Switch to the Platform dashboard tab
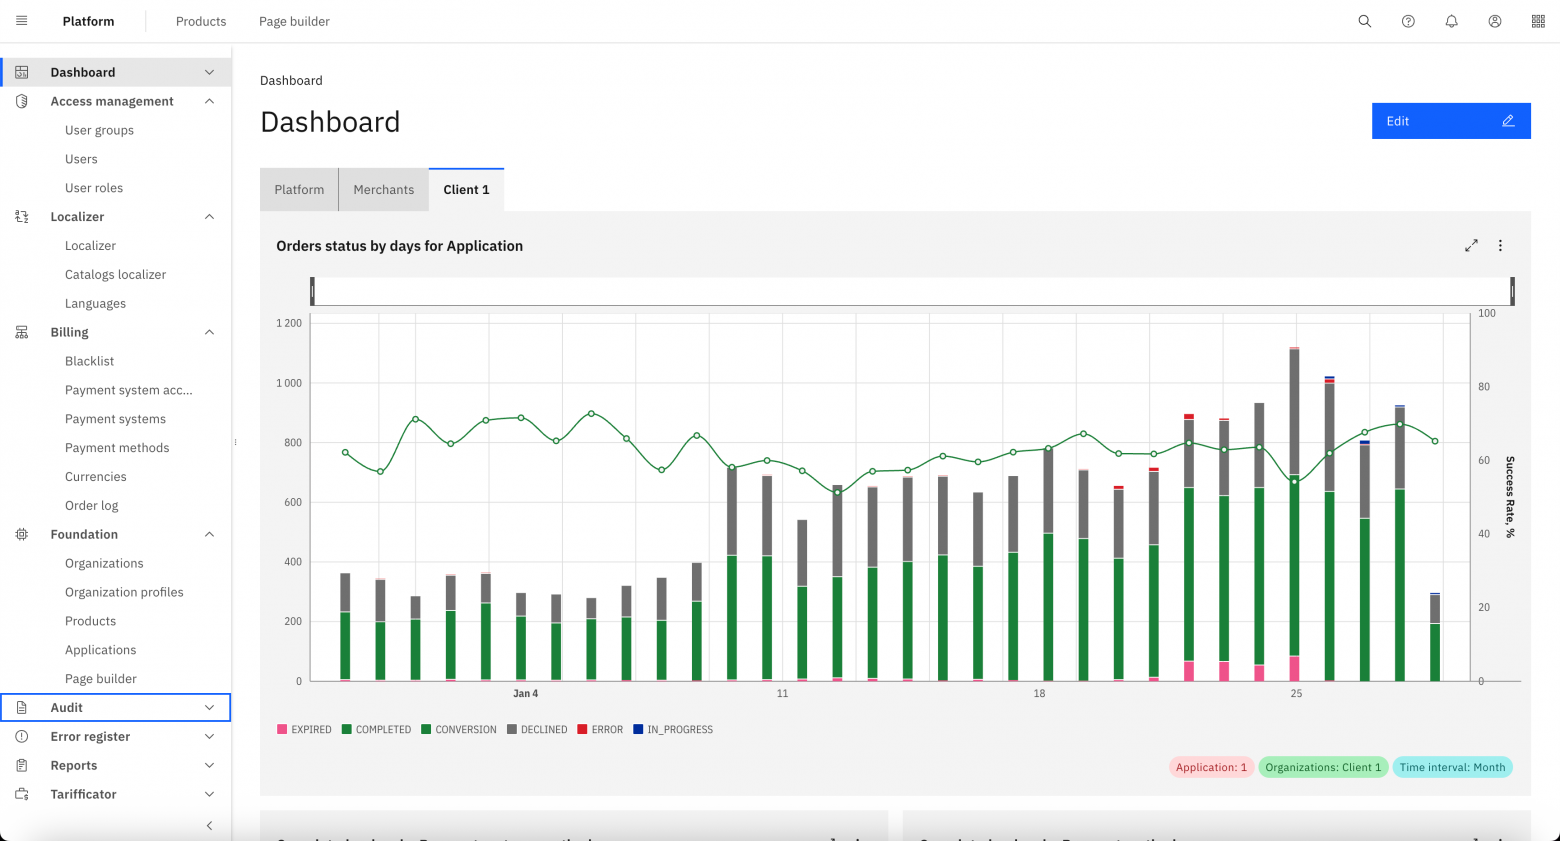The image size is (1560, 841). (x=299, y=190)
